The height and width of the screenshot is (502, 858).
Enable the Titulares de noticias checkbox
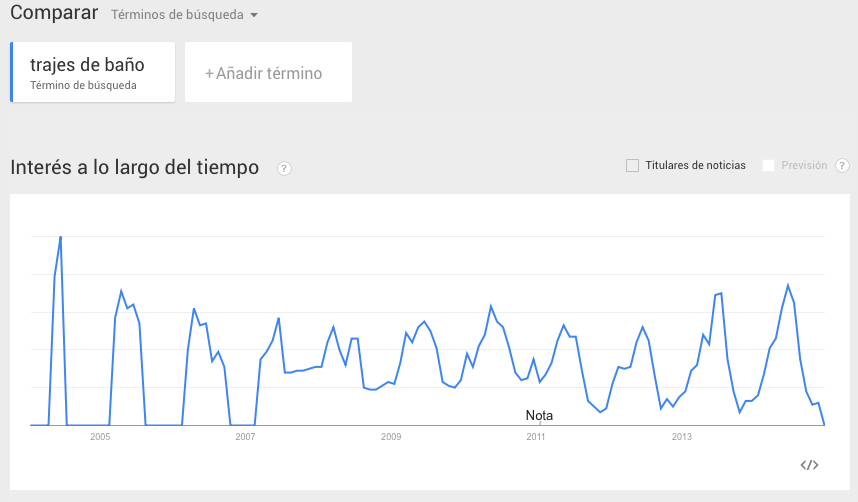click(632, 165)
